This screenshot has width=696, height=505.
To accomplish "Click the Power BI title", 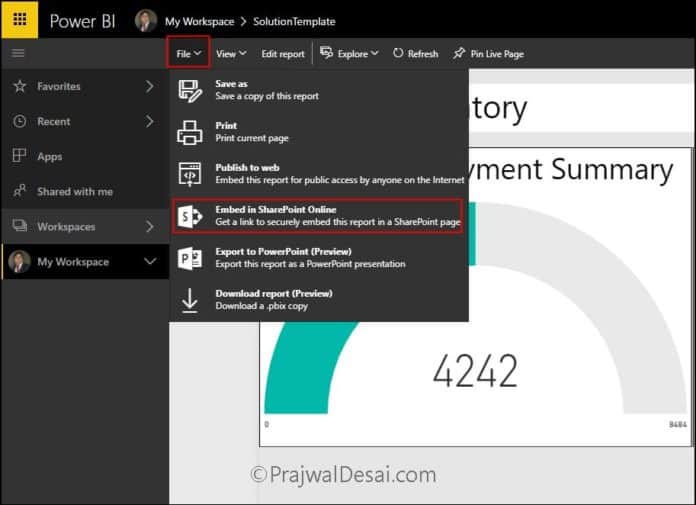I will 83,21.
